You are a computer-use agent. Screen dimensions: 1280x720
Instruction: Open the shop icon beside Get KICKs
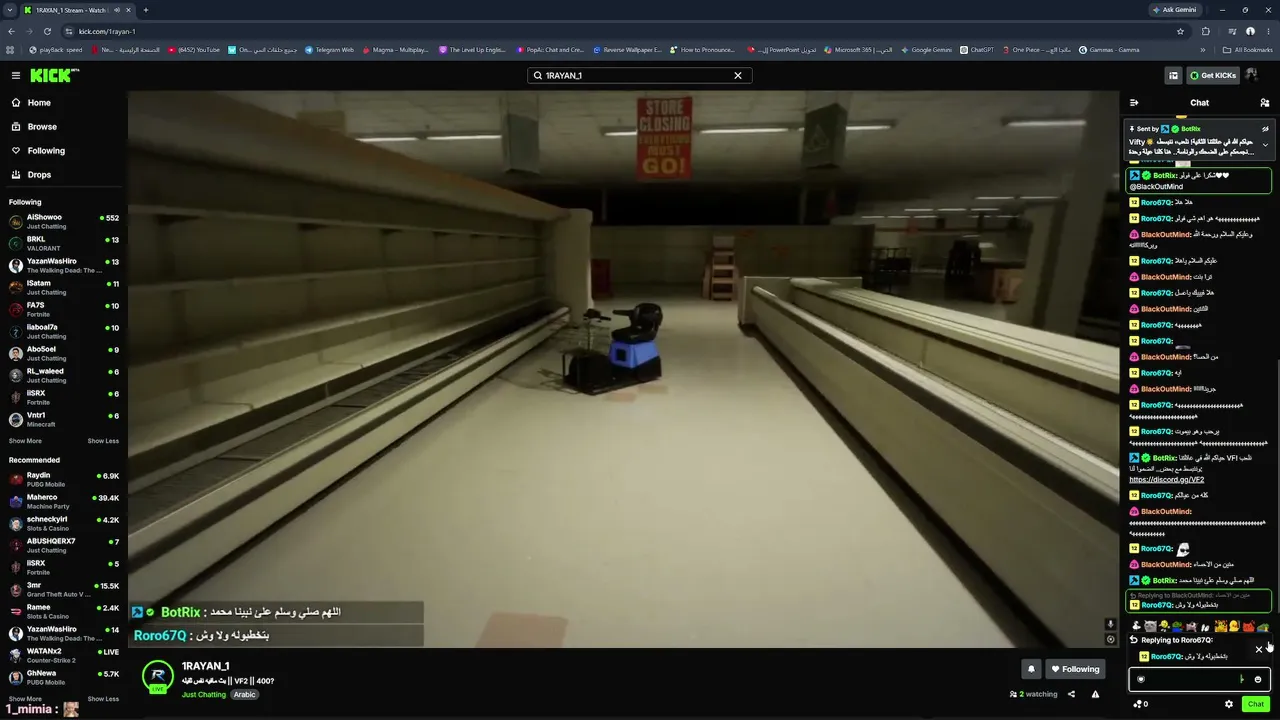click(x=1173, y=75)
